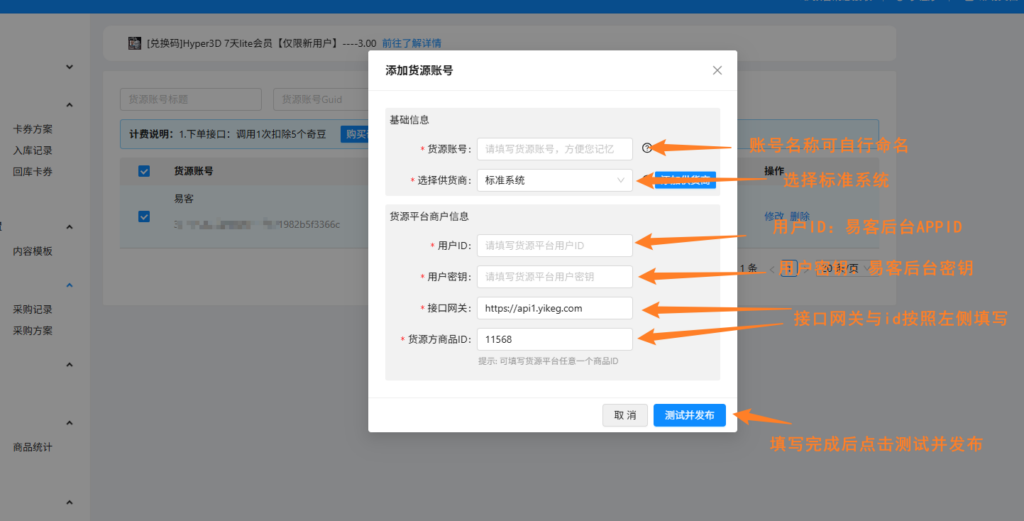Click the 易客 account name text
This screenshot has height=521, width=1024.
184,198
